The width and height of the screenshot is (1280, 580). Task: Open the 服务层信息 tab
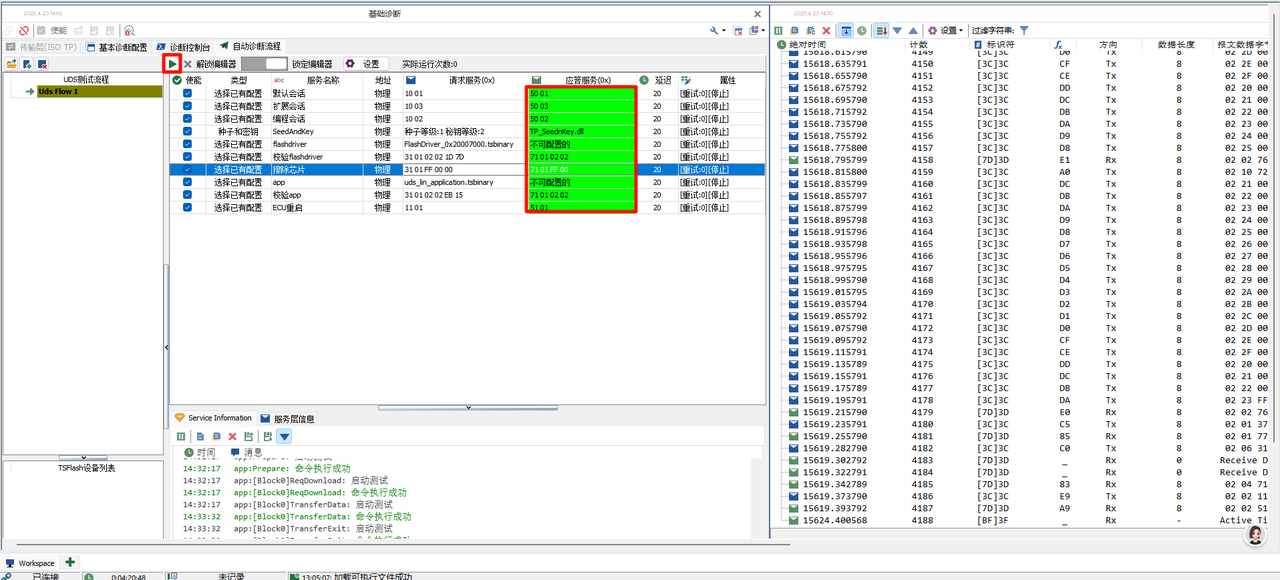288,418
